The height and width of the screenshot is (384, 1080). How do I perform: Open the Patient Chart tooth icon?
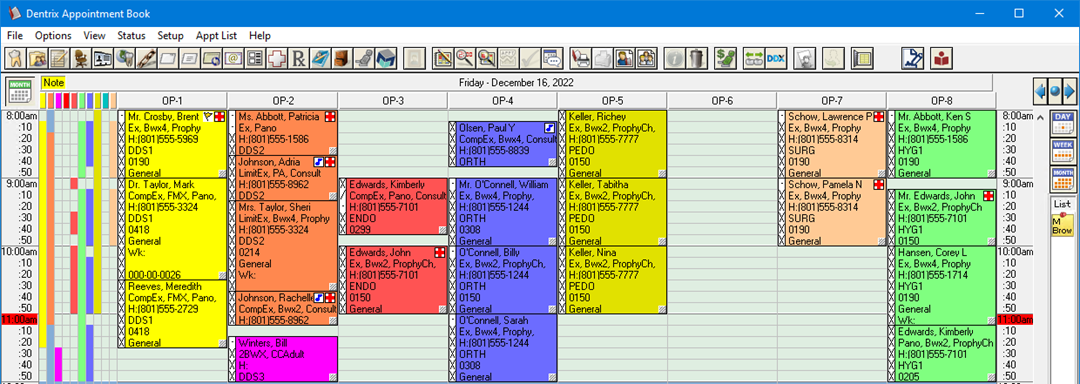tap(15, 58)
